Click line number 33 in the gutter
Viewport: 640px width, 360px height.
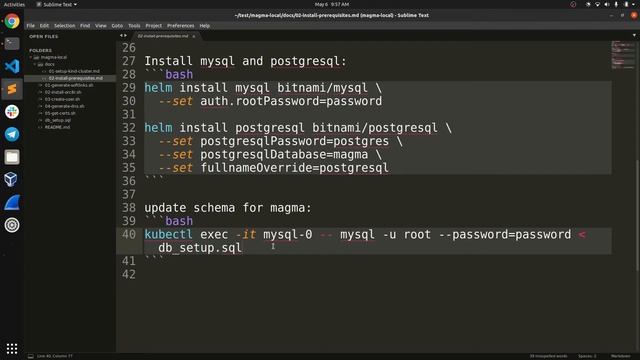[129, 141]
